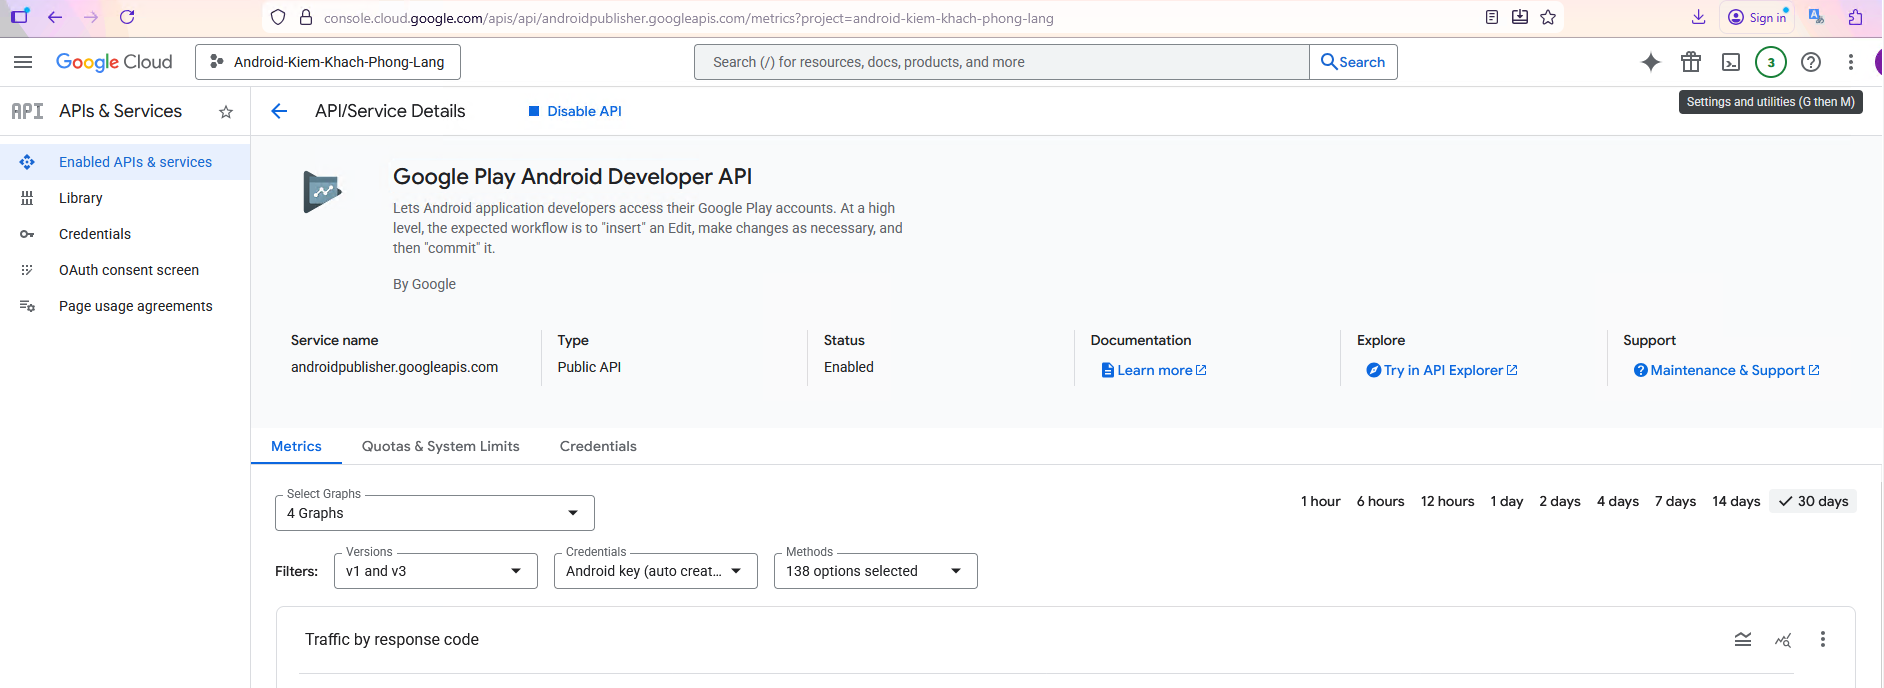Select 4 days time range
Image resolution: width=1884 pixels, height=688 pixels.
click(x=1617, y=501)
